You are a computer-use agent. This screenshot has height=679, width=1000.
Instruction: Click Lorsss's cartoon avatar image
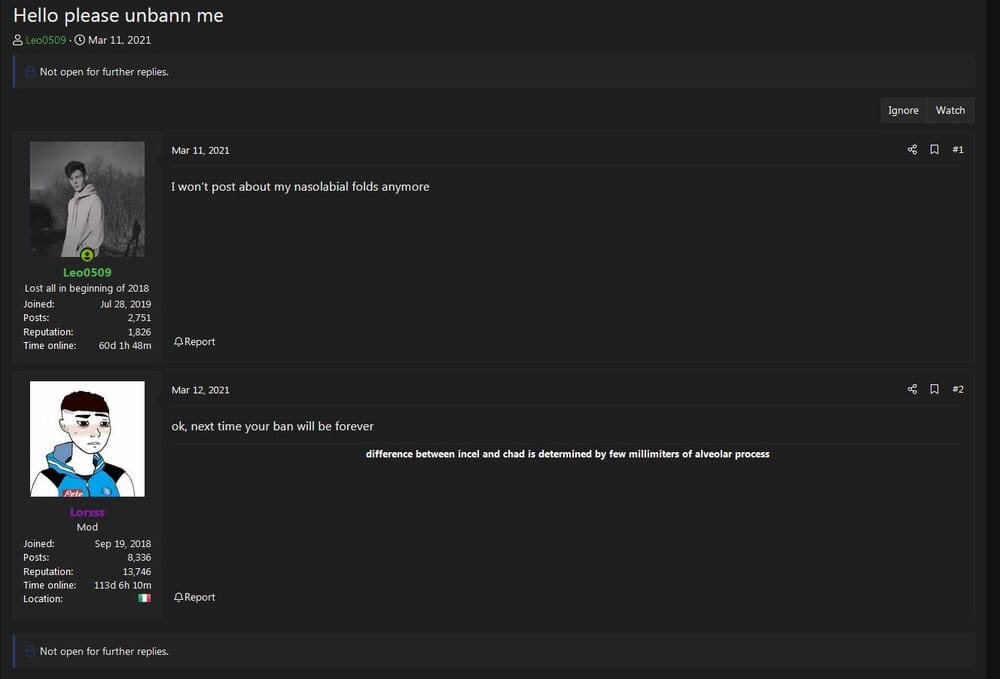pos(87,439)
